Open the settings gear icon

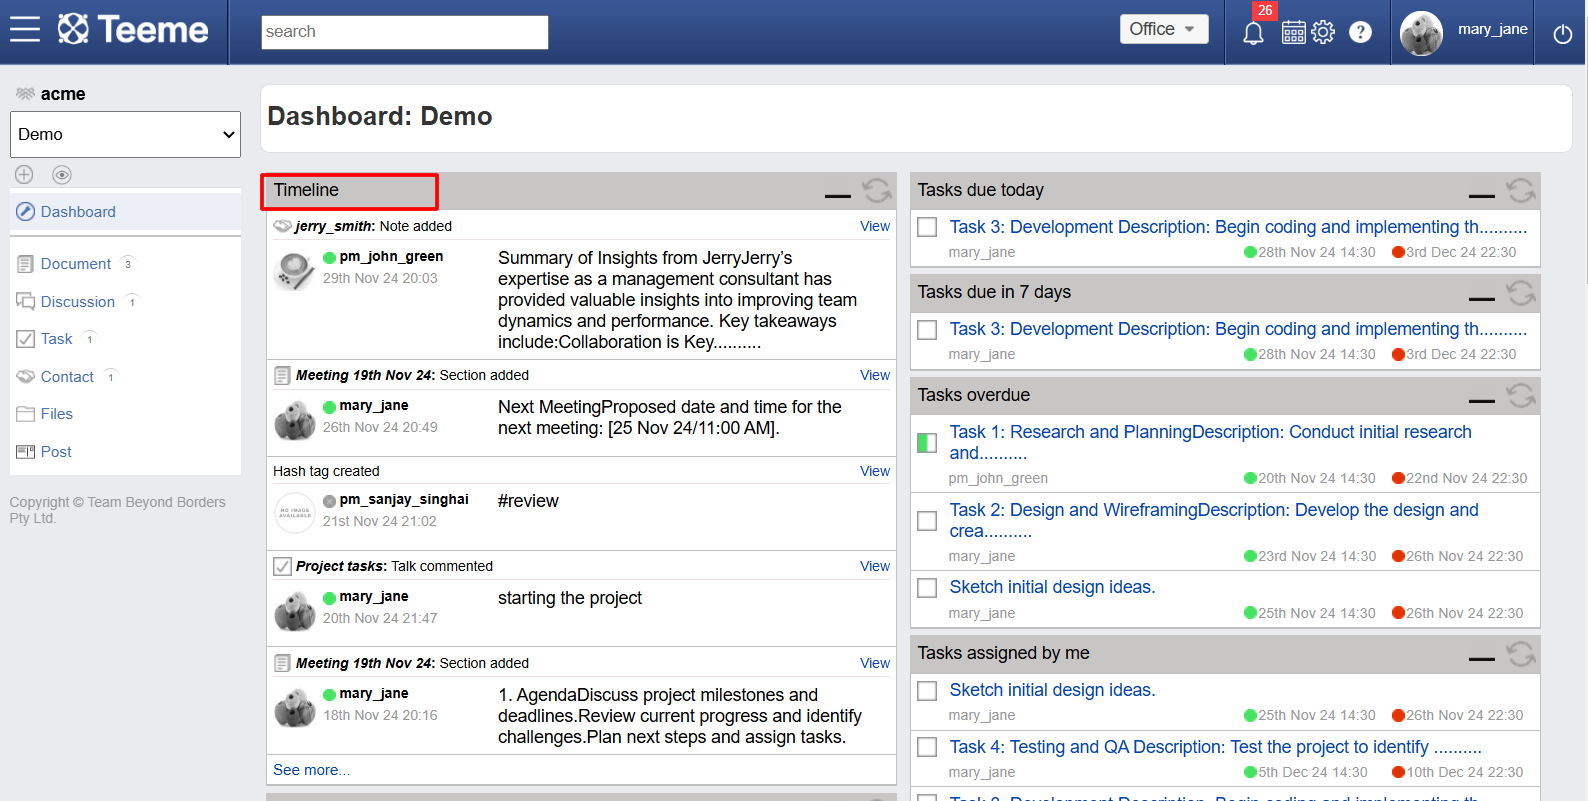coord(1323,32)
